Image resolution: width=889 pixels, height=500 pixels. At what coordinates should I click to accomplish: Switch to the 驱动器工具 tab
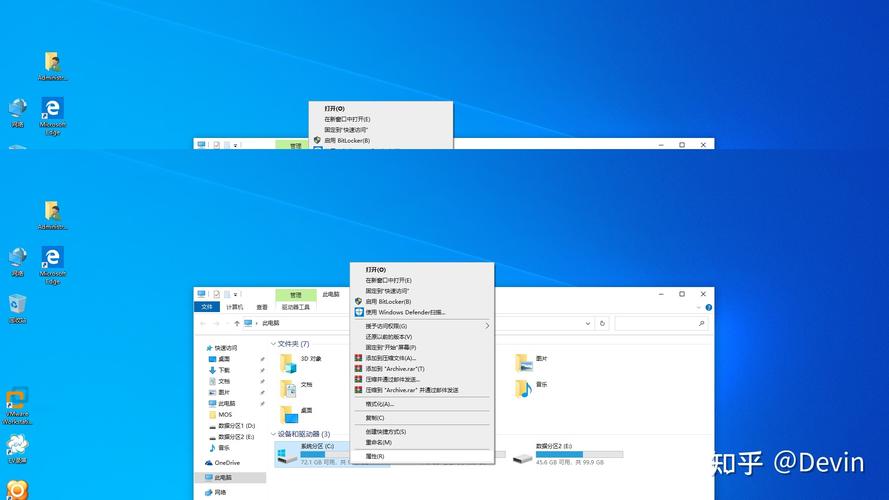(x=296, y=307)
